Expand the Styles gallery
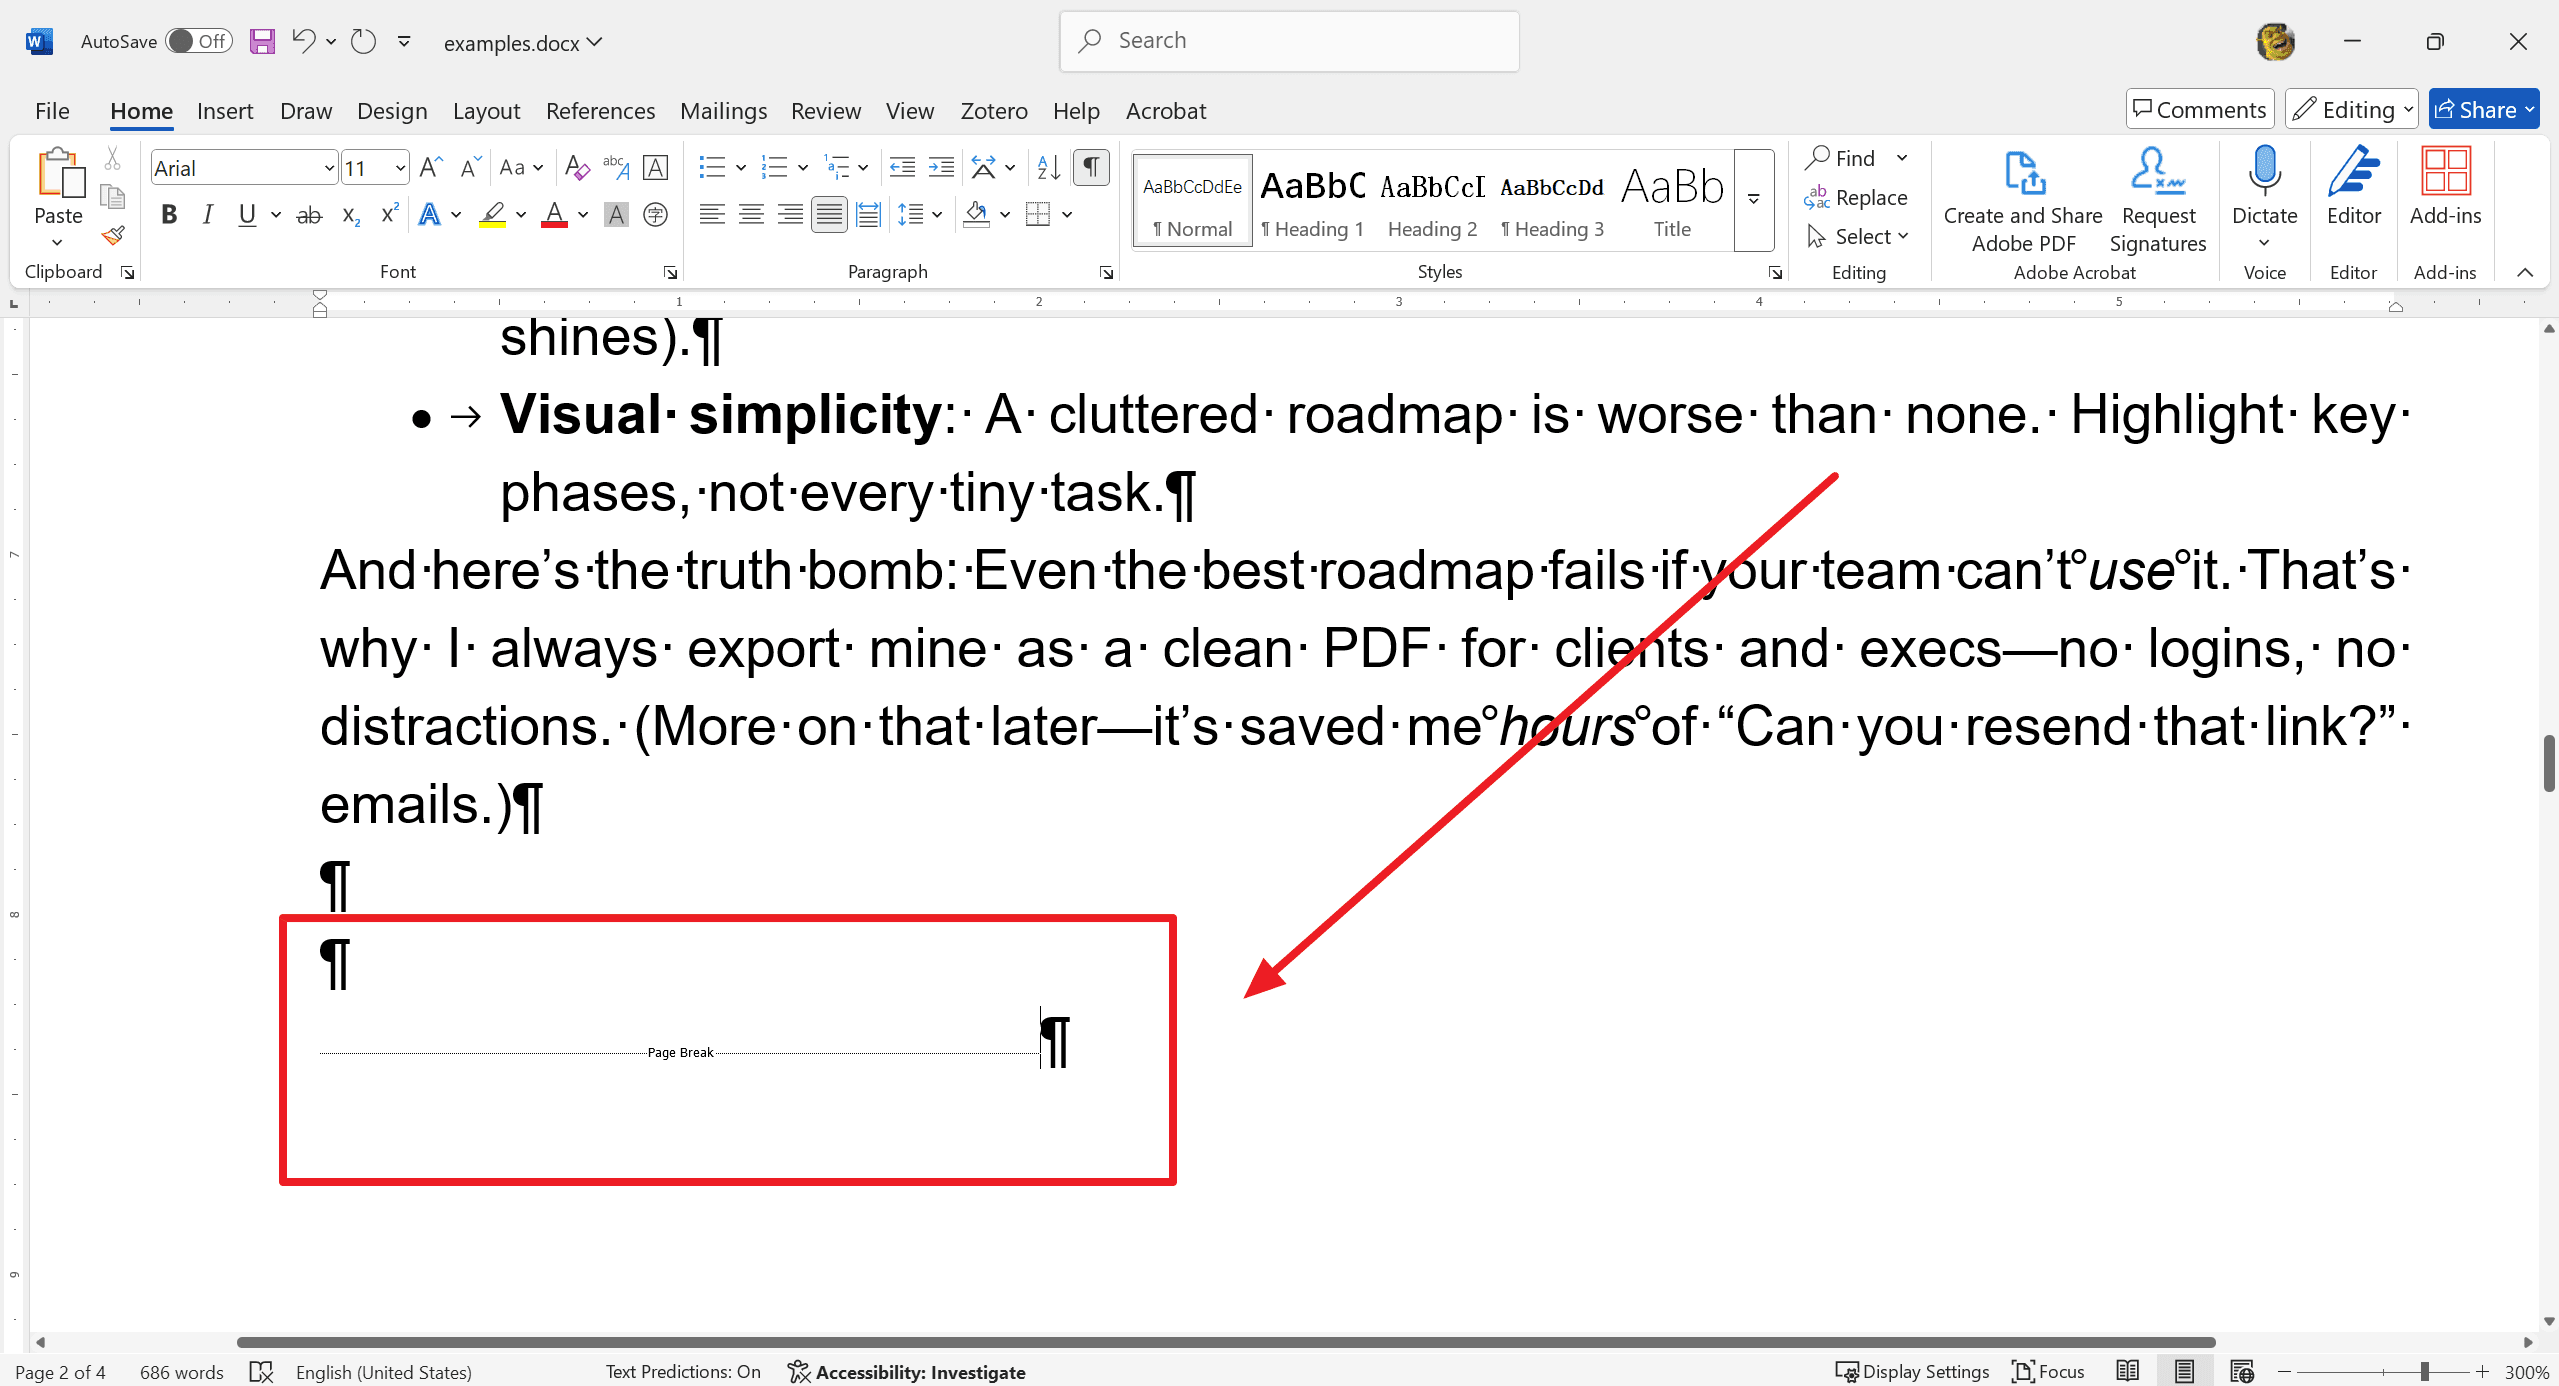Image resolution: width=2559 pixels, height=1386 pixels. pyautogui.click(x=1754, y=200)
